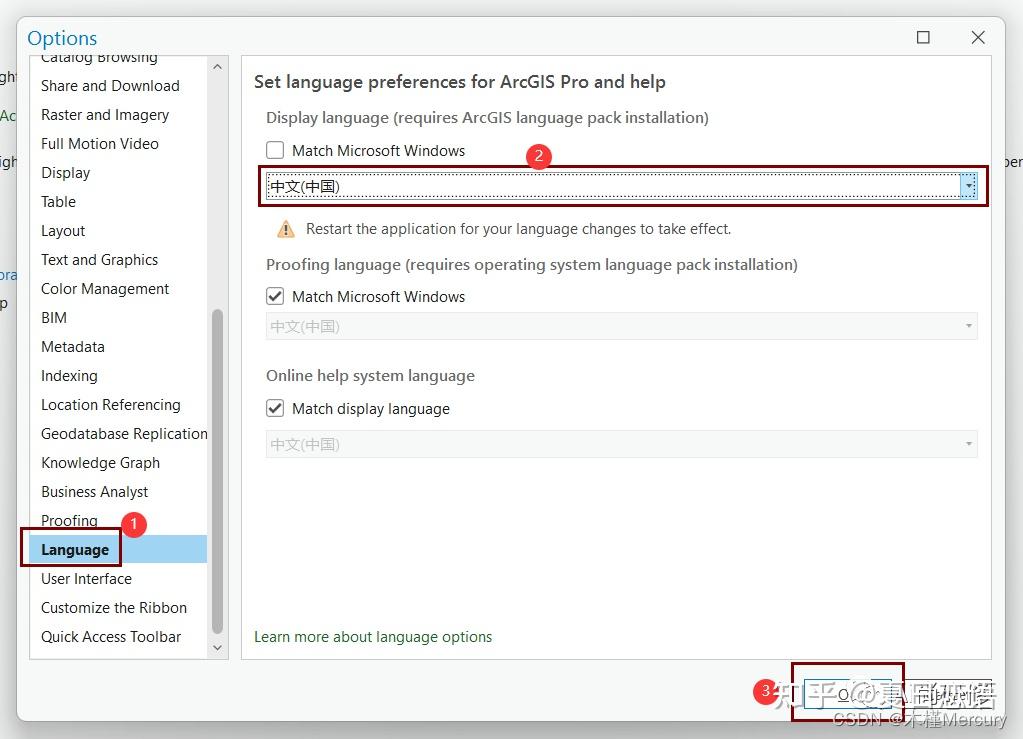Image resolution: width=1023 pixels, height=739 pixels.
Task: Enable Match Microsoft Windows for display language
Action: (x=275, y=150)
